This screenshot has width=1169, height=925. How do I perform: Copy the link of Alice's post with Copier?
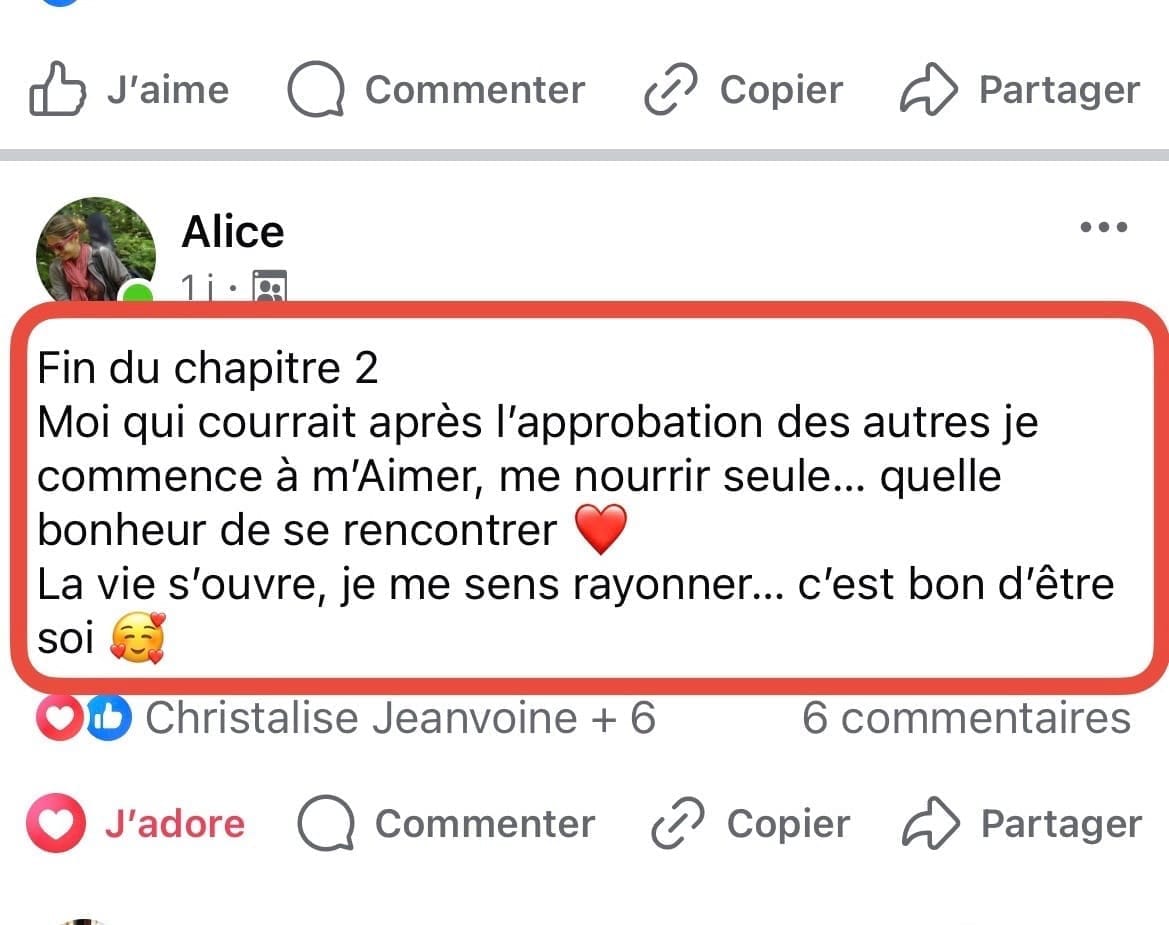click(x=750, y=824)
